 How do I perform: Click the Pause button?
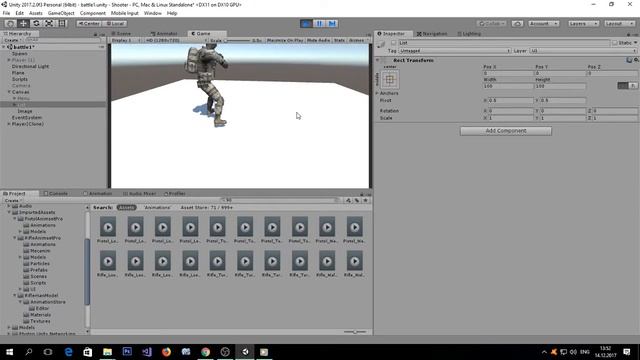pos(319,24)
